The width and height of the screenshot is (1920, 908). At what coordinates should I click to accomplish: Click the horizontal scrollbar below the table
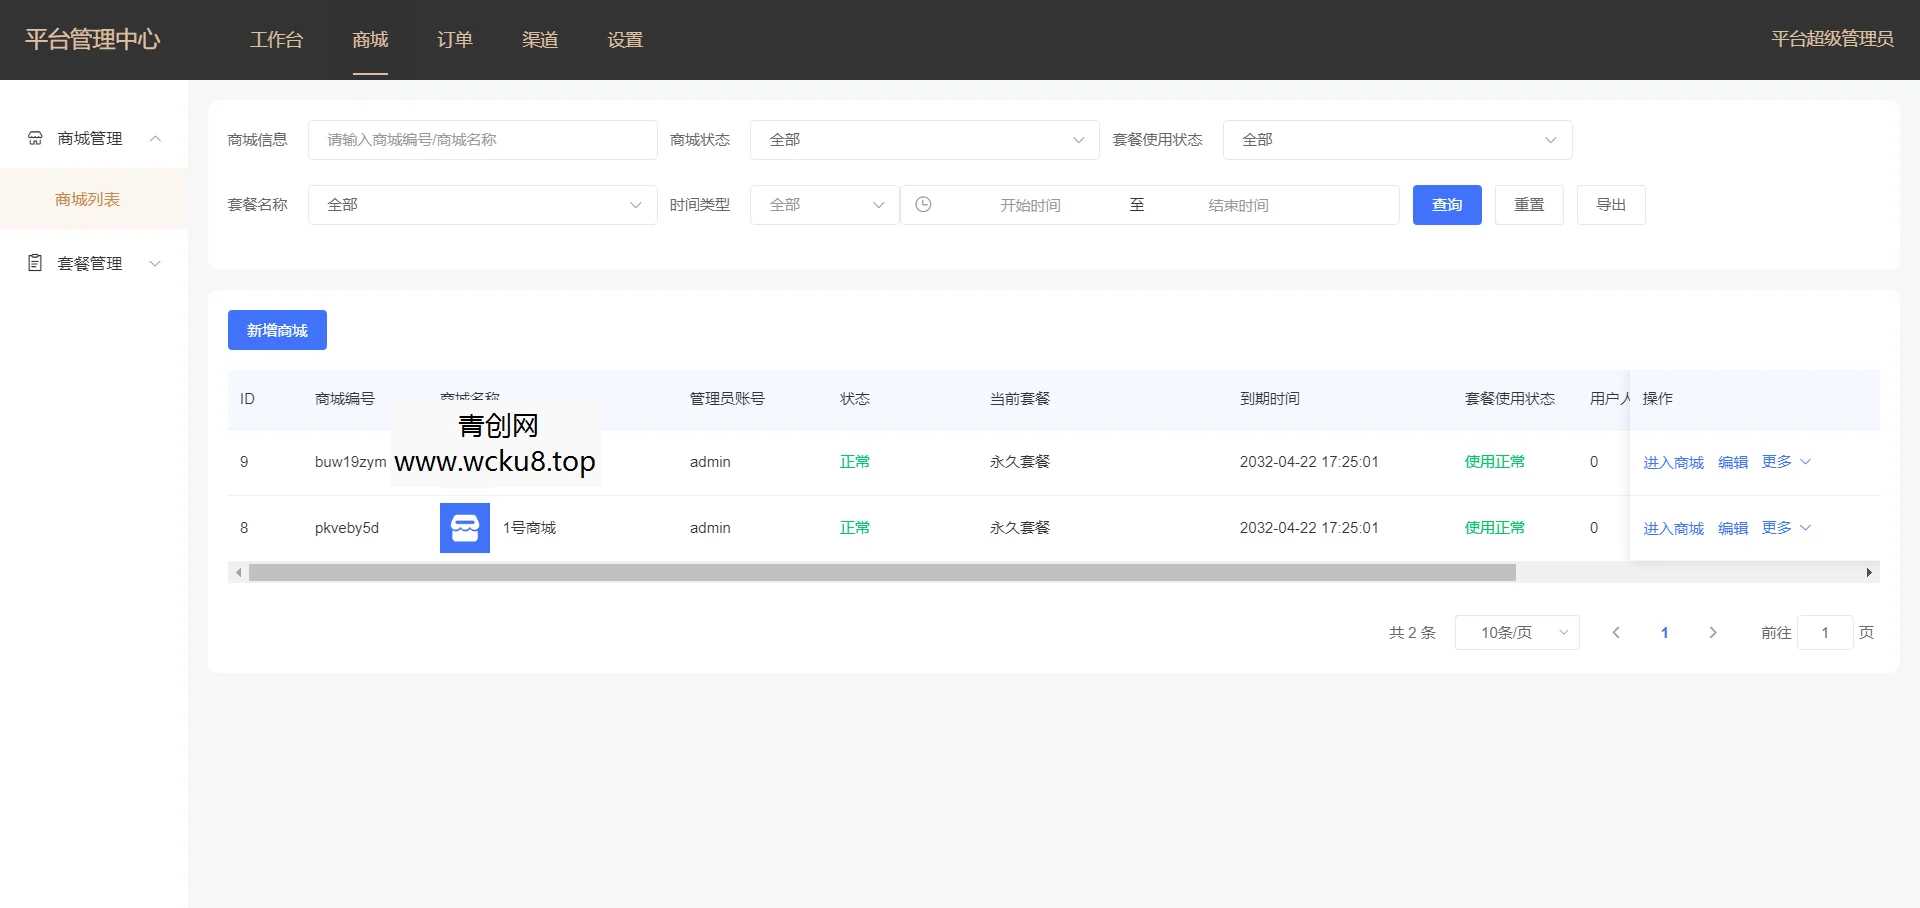click(880, 572)
